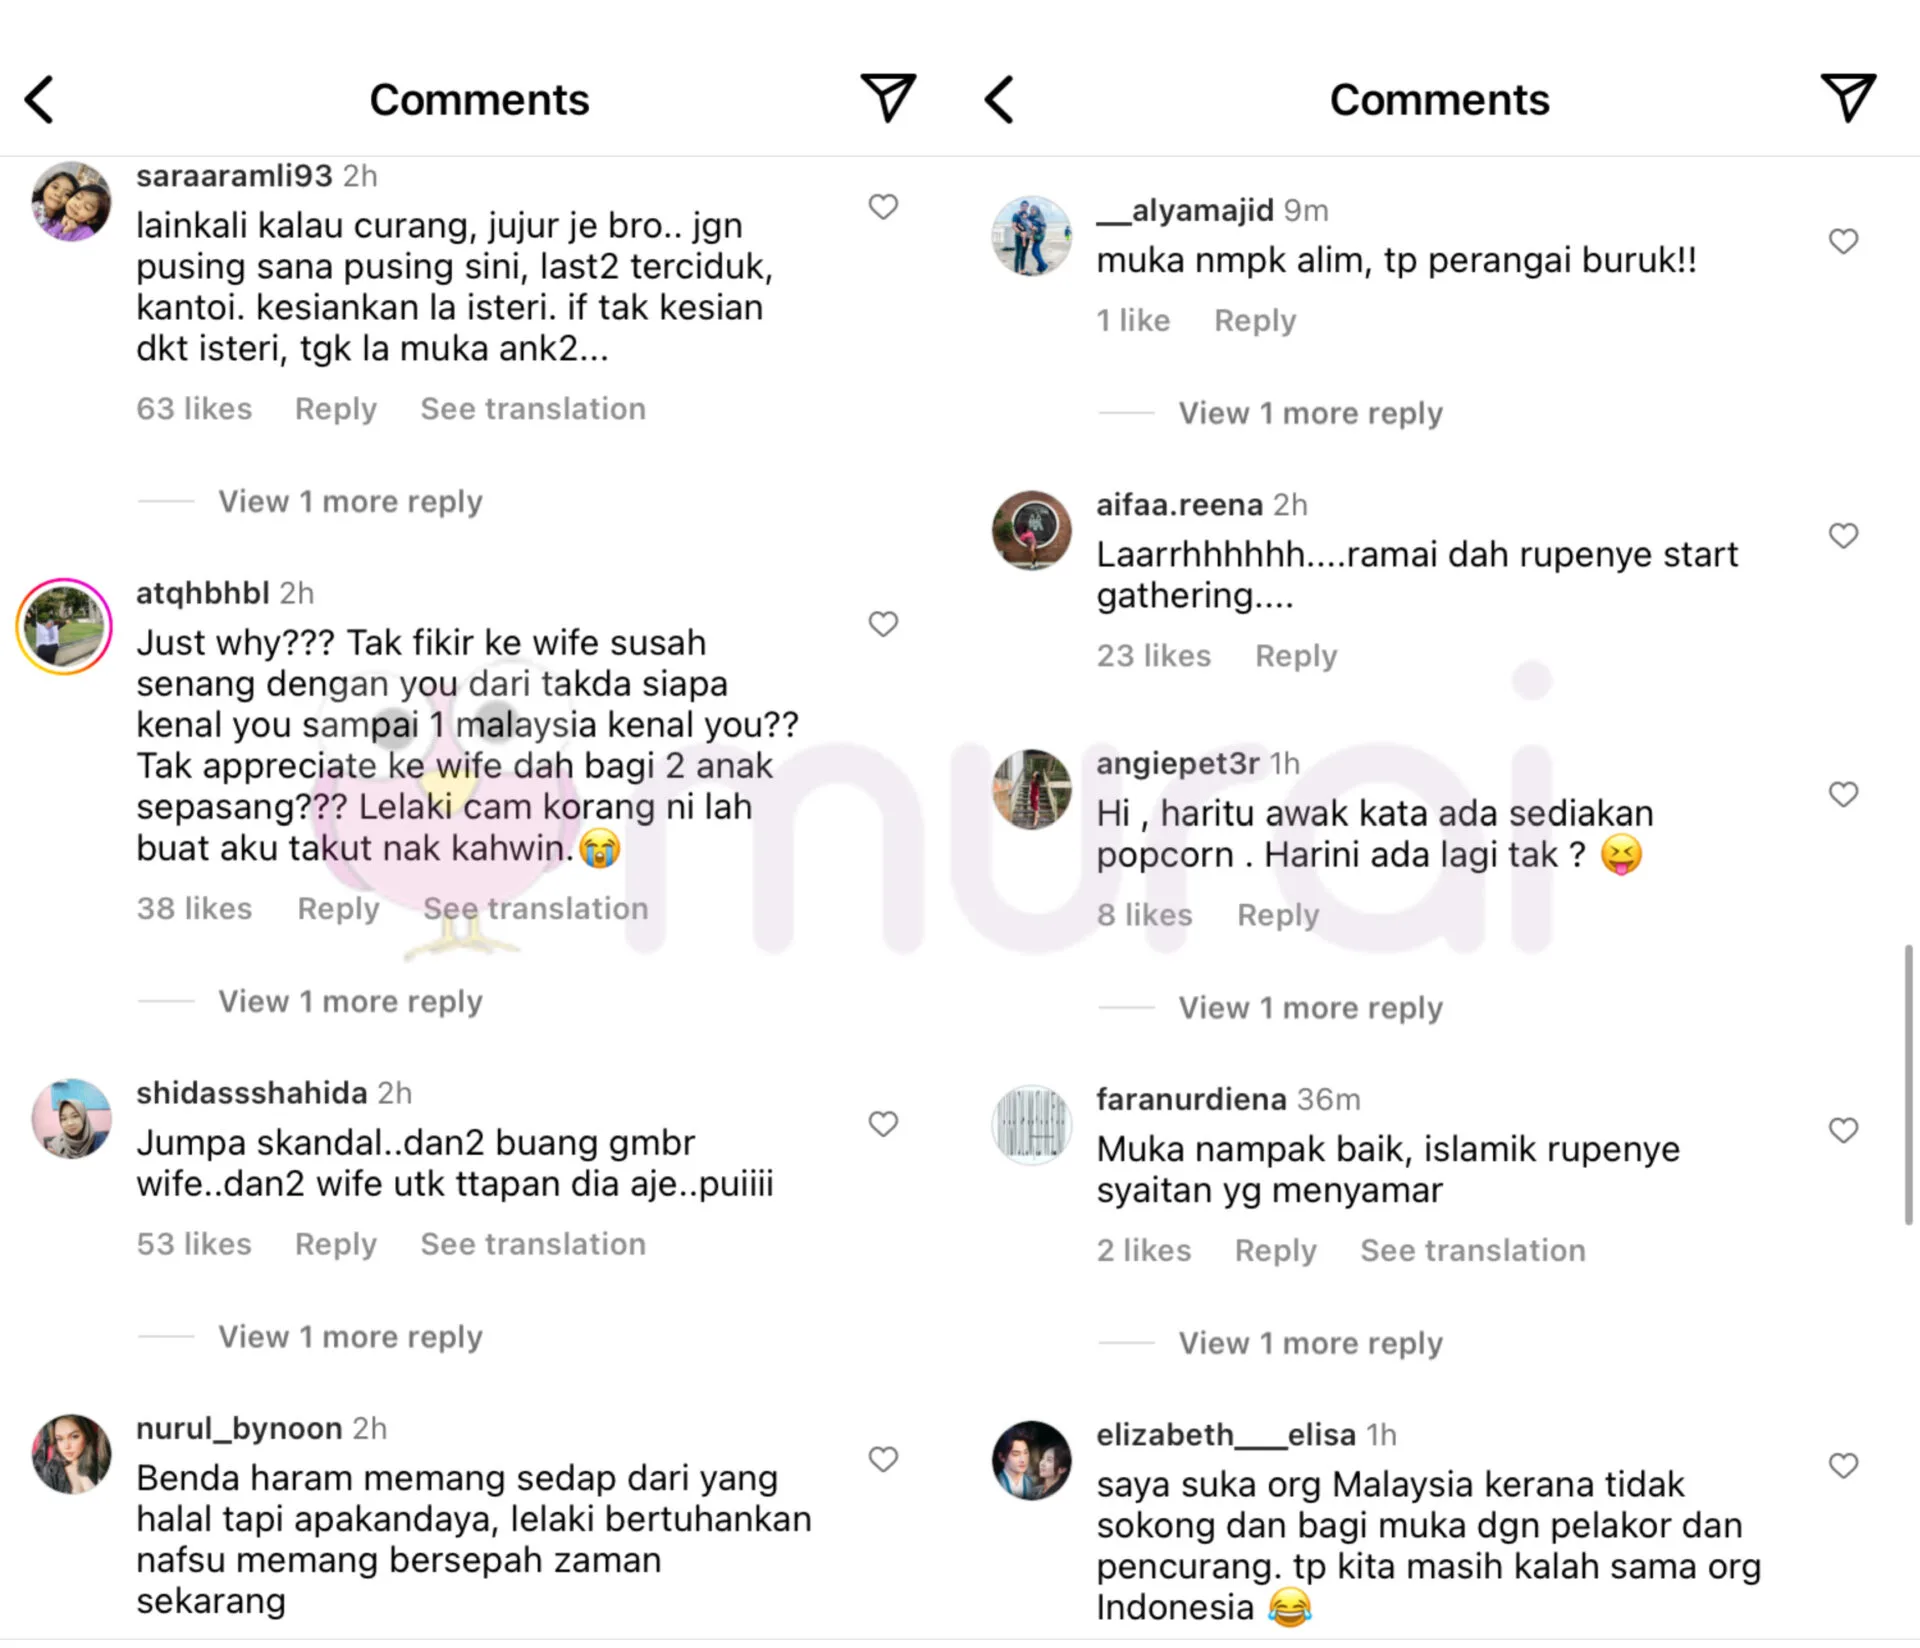
Task: Show more replies under faranurdiena's comment
Action: click(1310, 1343)
